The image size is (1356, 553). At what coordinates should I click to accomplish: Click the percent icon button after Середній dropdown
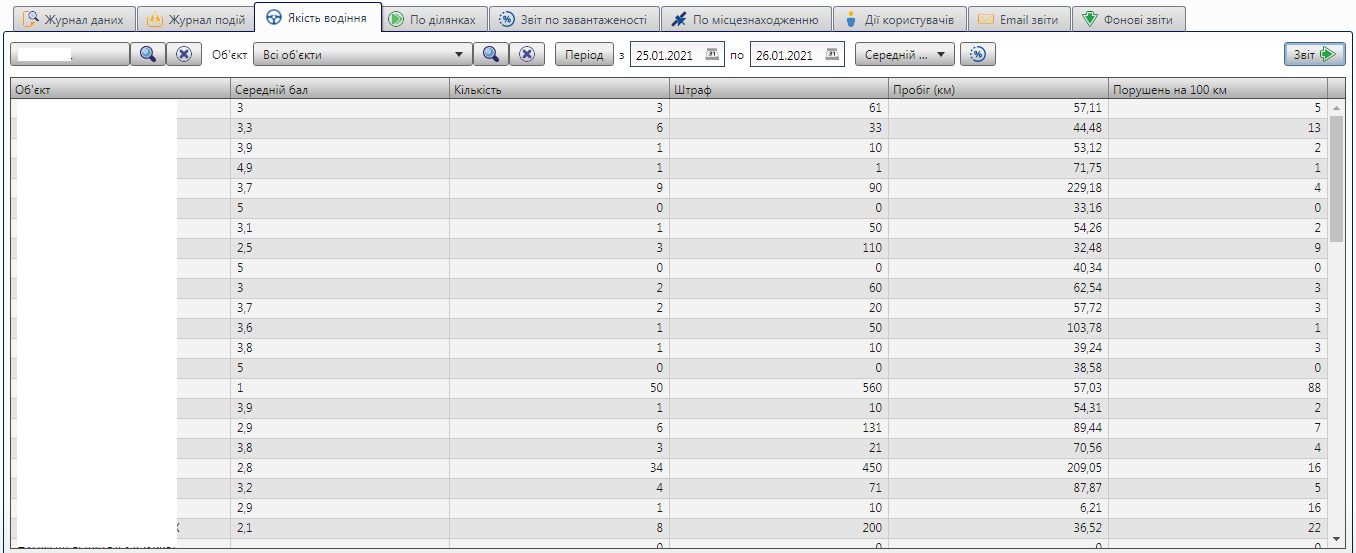coord(979,54)
